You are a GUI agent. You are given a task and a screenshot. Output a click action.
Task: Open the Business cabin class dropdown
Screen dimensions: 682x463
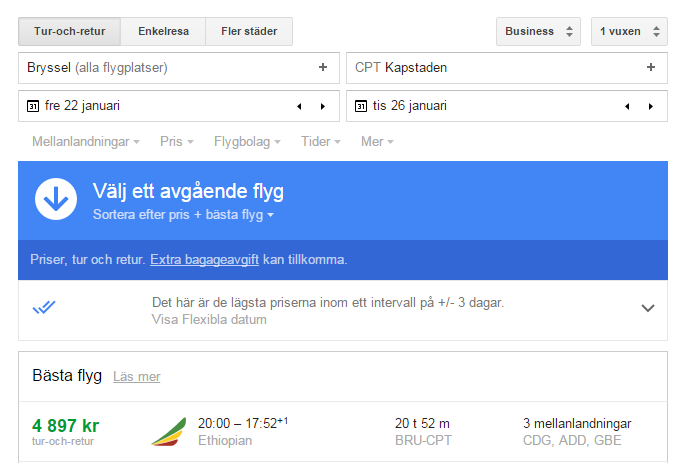[x=538, y=31]
